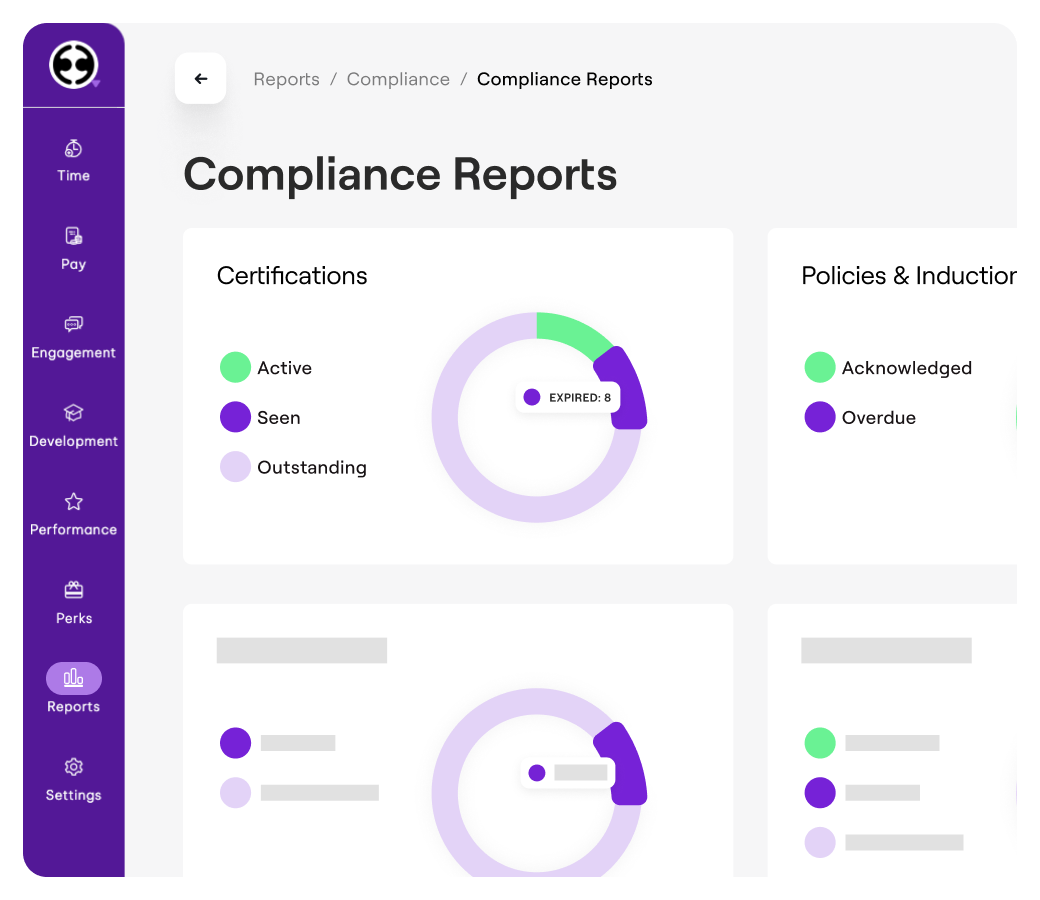
Task: Click the Reports bar chart icon
Action: [73, 678]
